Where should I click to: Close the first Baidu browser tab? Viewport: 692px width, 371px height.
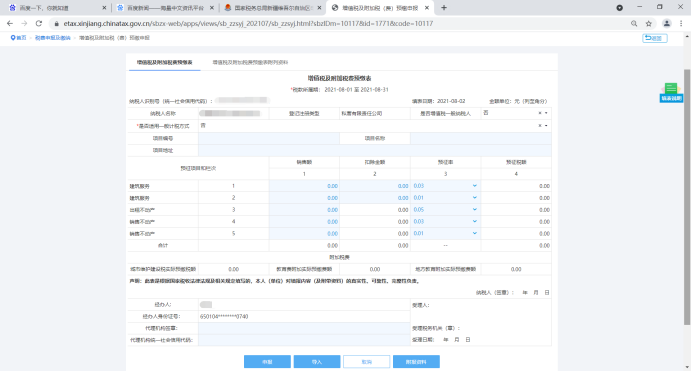pos(104,8)
